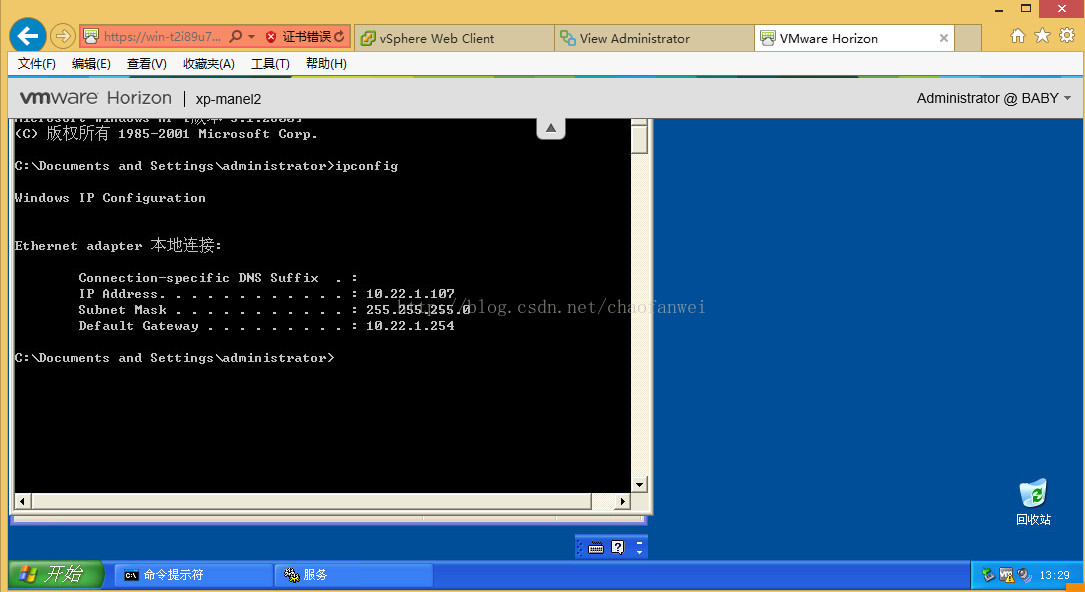Open the 开始 Start button
1085x592 pixels.
[x=57, y=575]
